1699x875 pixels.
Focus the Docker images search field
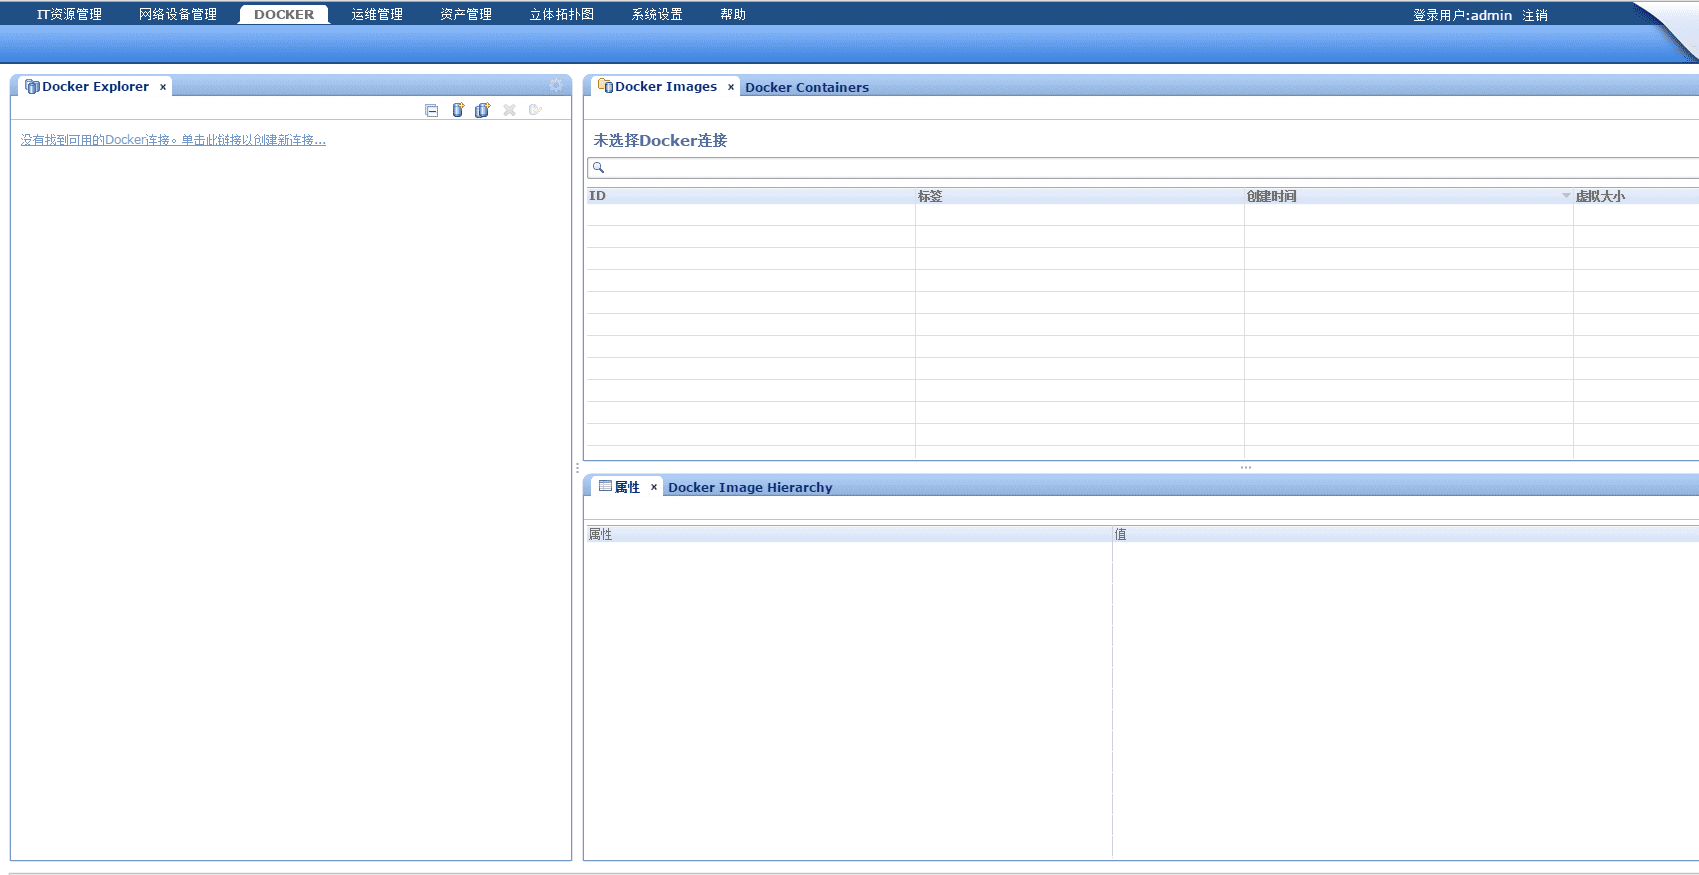tap(1143, 168)
